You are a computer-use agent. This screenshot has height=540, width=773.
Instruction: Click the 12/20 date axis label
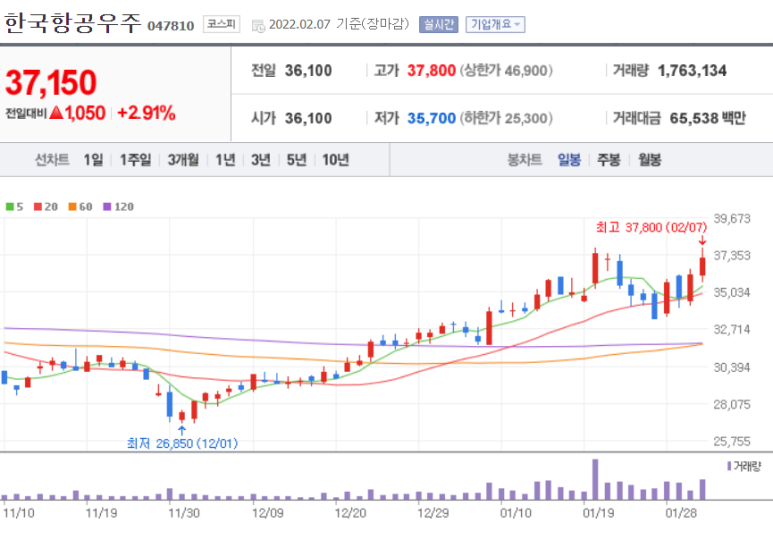point(350,513)
